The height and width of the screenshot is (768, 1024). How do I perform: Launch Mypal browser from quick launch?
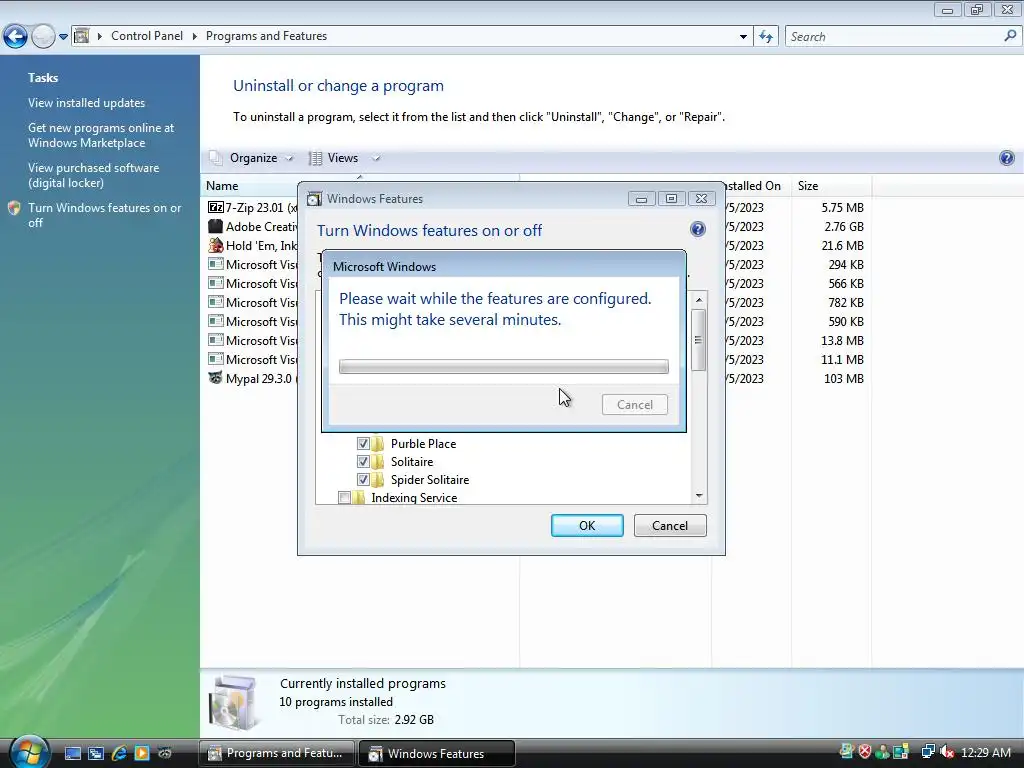tap(165, 753)
